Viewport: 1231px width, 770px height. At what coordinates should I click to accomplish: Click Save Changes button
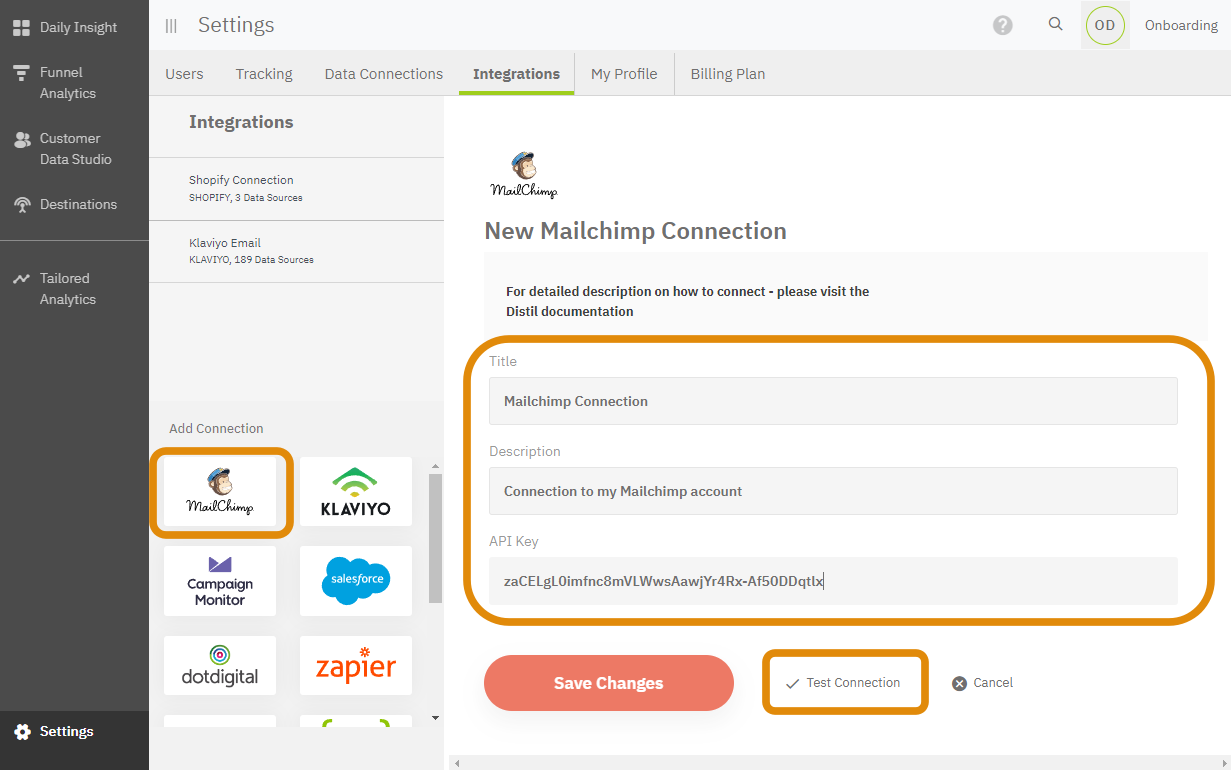coord(609,683)
